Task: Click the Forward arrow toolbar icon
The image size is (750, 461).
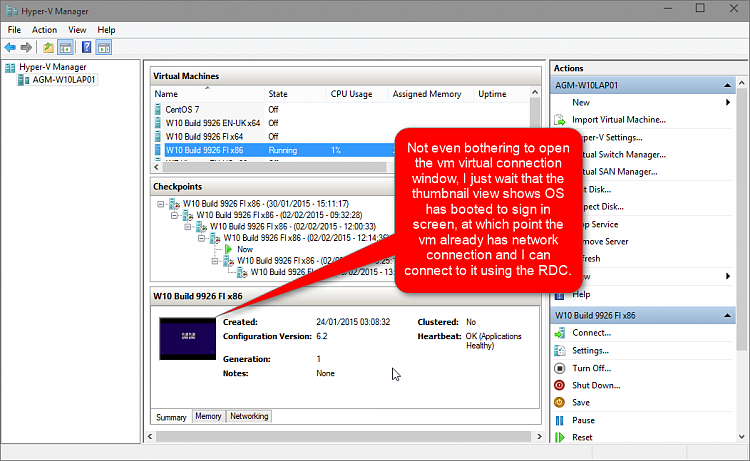Action: coord(26,47)
